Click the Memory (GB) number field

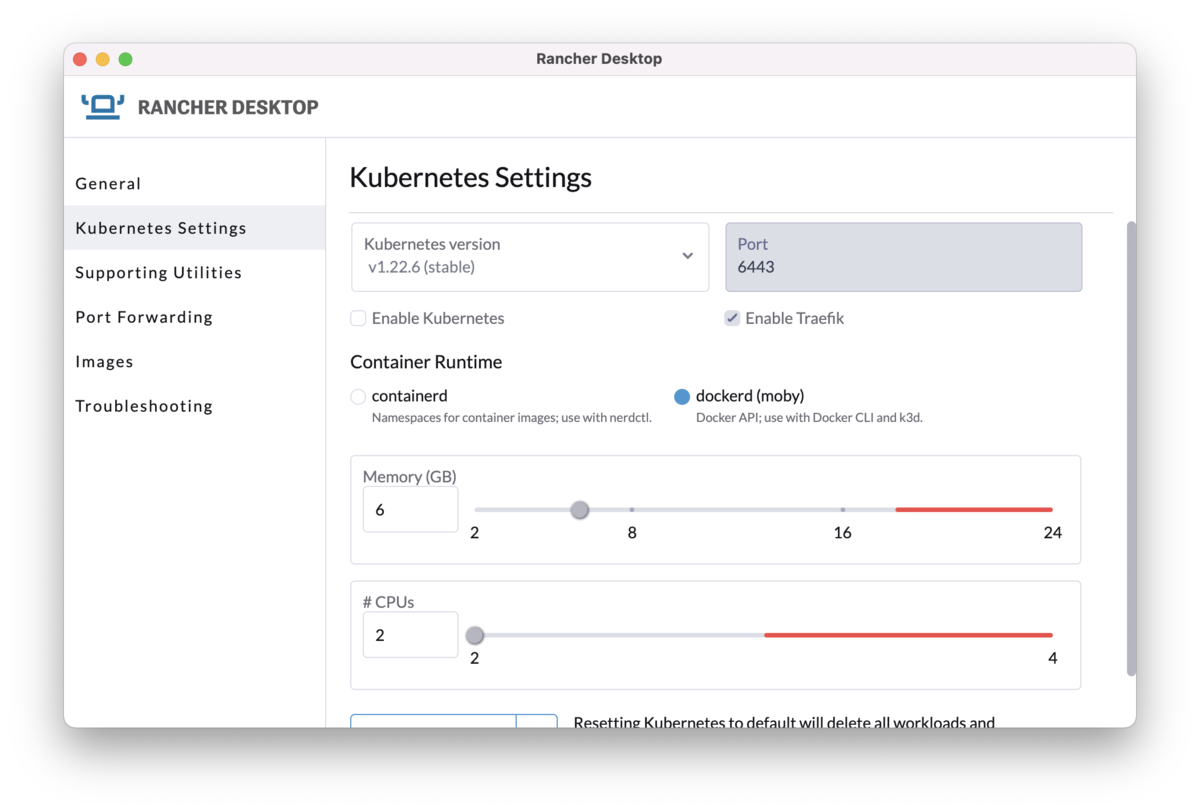tap(411, 510)
